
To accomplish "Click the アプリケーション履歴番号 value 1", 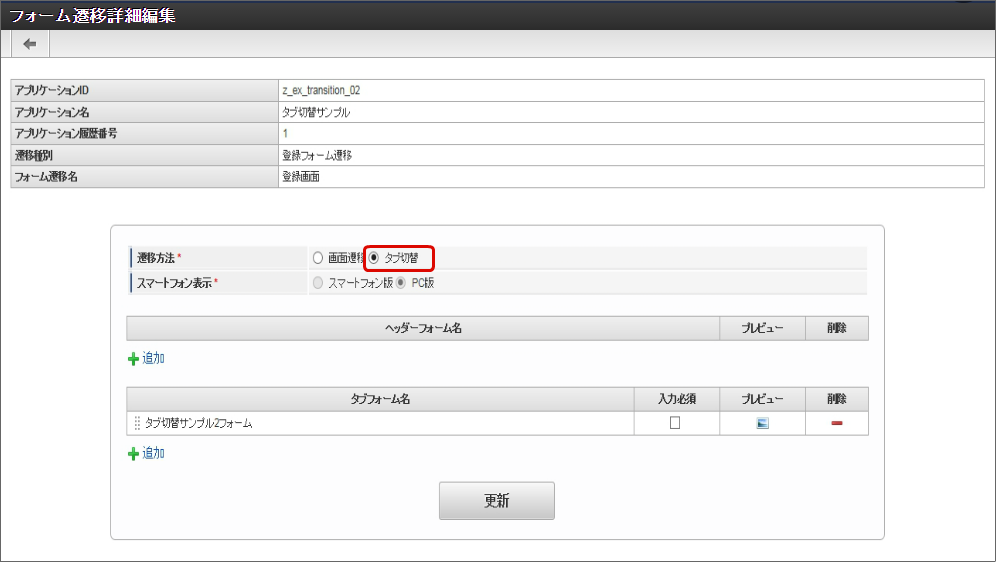I will (x=285, y=133).
